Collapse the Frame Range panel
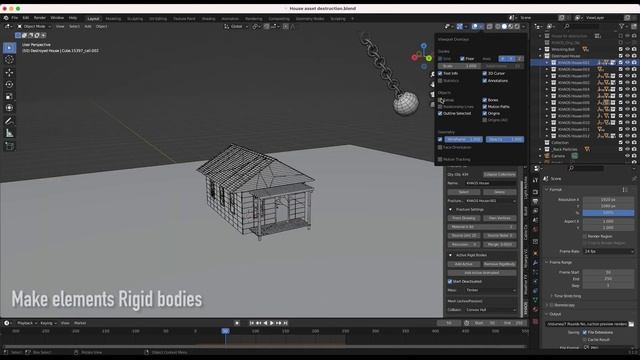640x360 pixels. pos(547,262)
